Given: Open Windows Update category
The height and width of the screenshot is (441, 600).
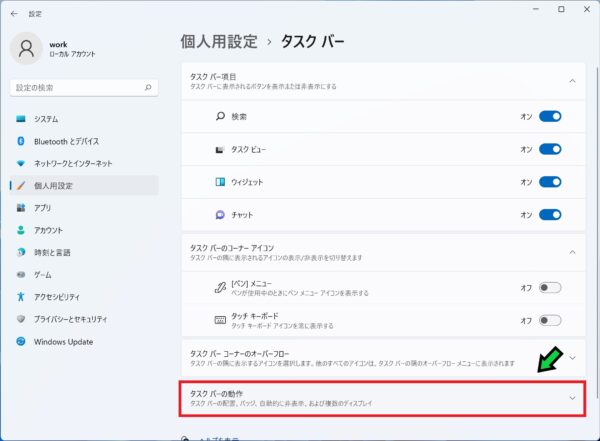Looking at the screenshot, I should coord(84,341).
